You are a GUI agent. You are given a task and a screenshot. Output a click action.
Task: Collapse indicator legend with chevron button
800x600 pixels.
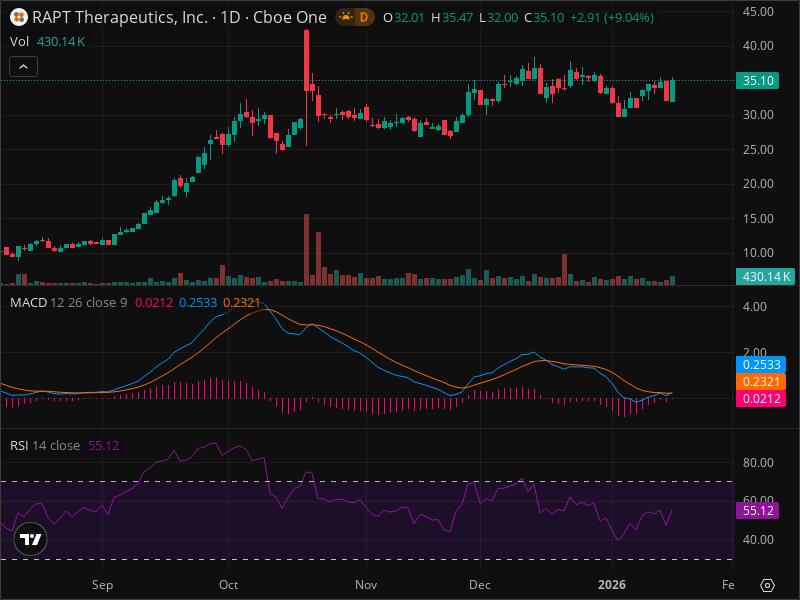[x=23, y=66]
